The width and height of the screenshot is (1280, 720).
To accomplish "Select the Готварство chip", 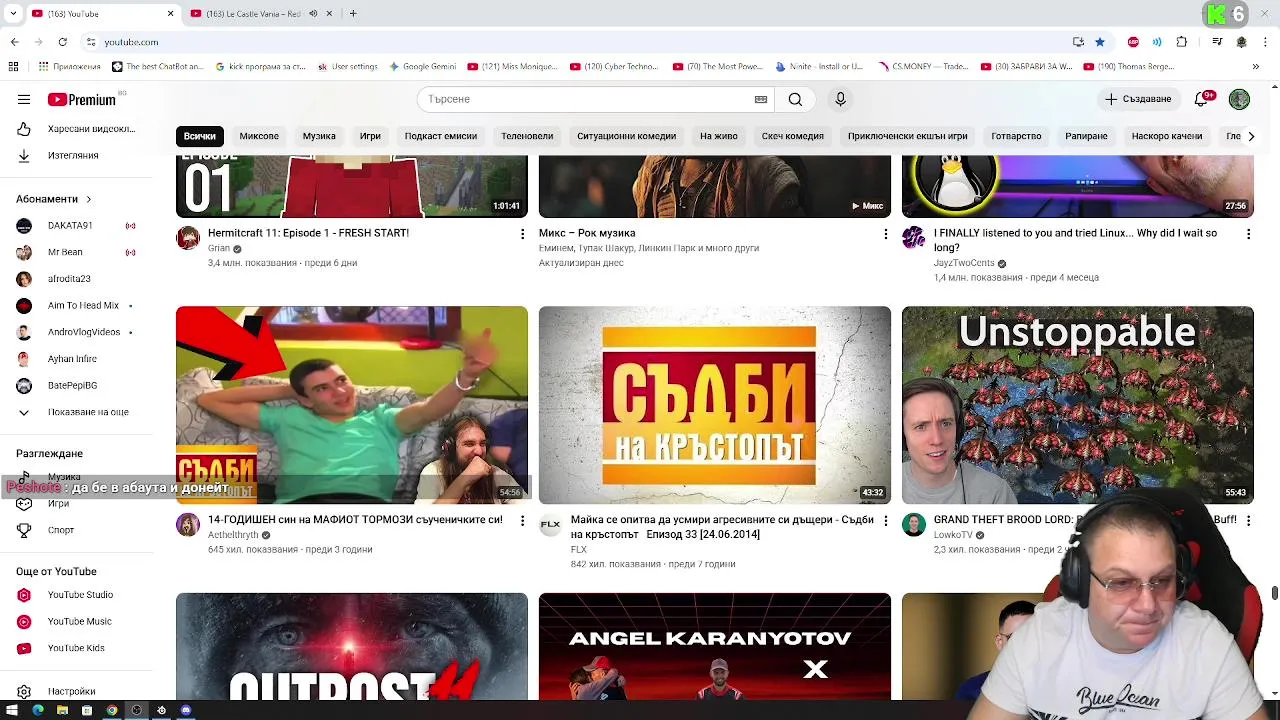I will pos(1016,136).
